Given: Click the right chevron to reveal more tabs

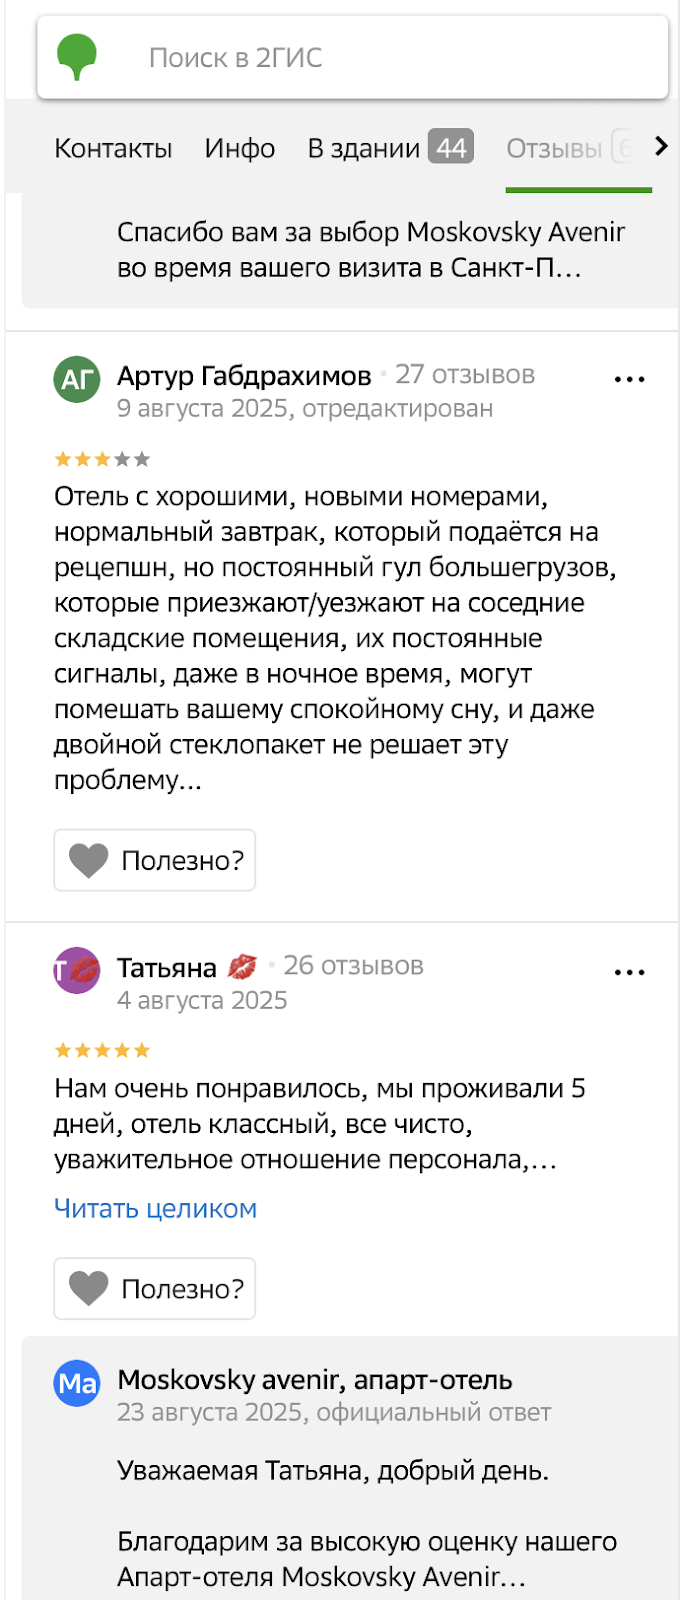Looking at the screenshot, I should [x=661, y=146].
